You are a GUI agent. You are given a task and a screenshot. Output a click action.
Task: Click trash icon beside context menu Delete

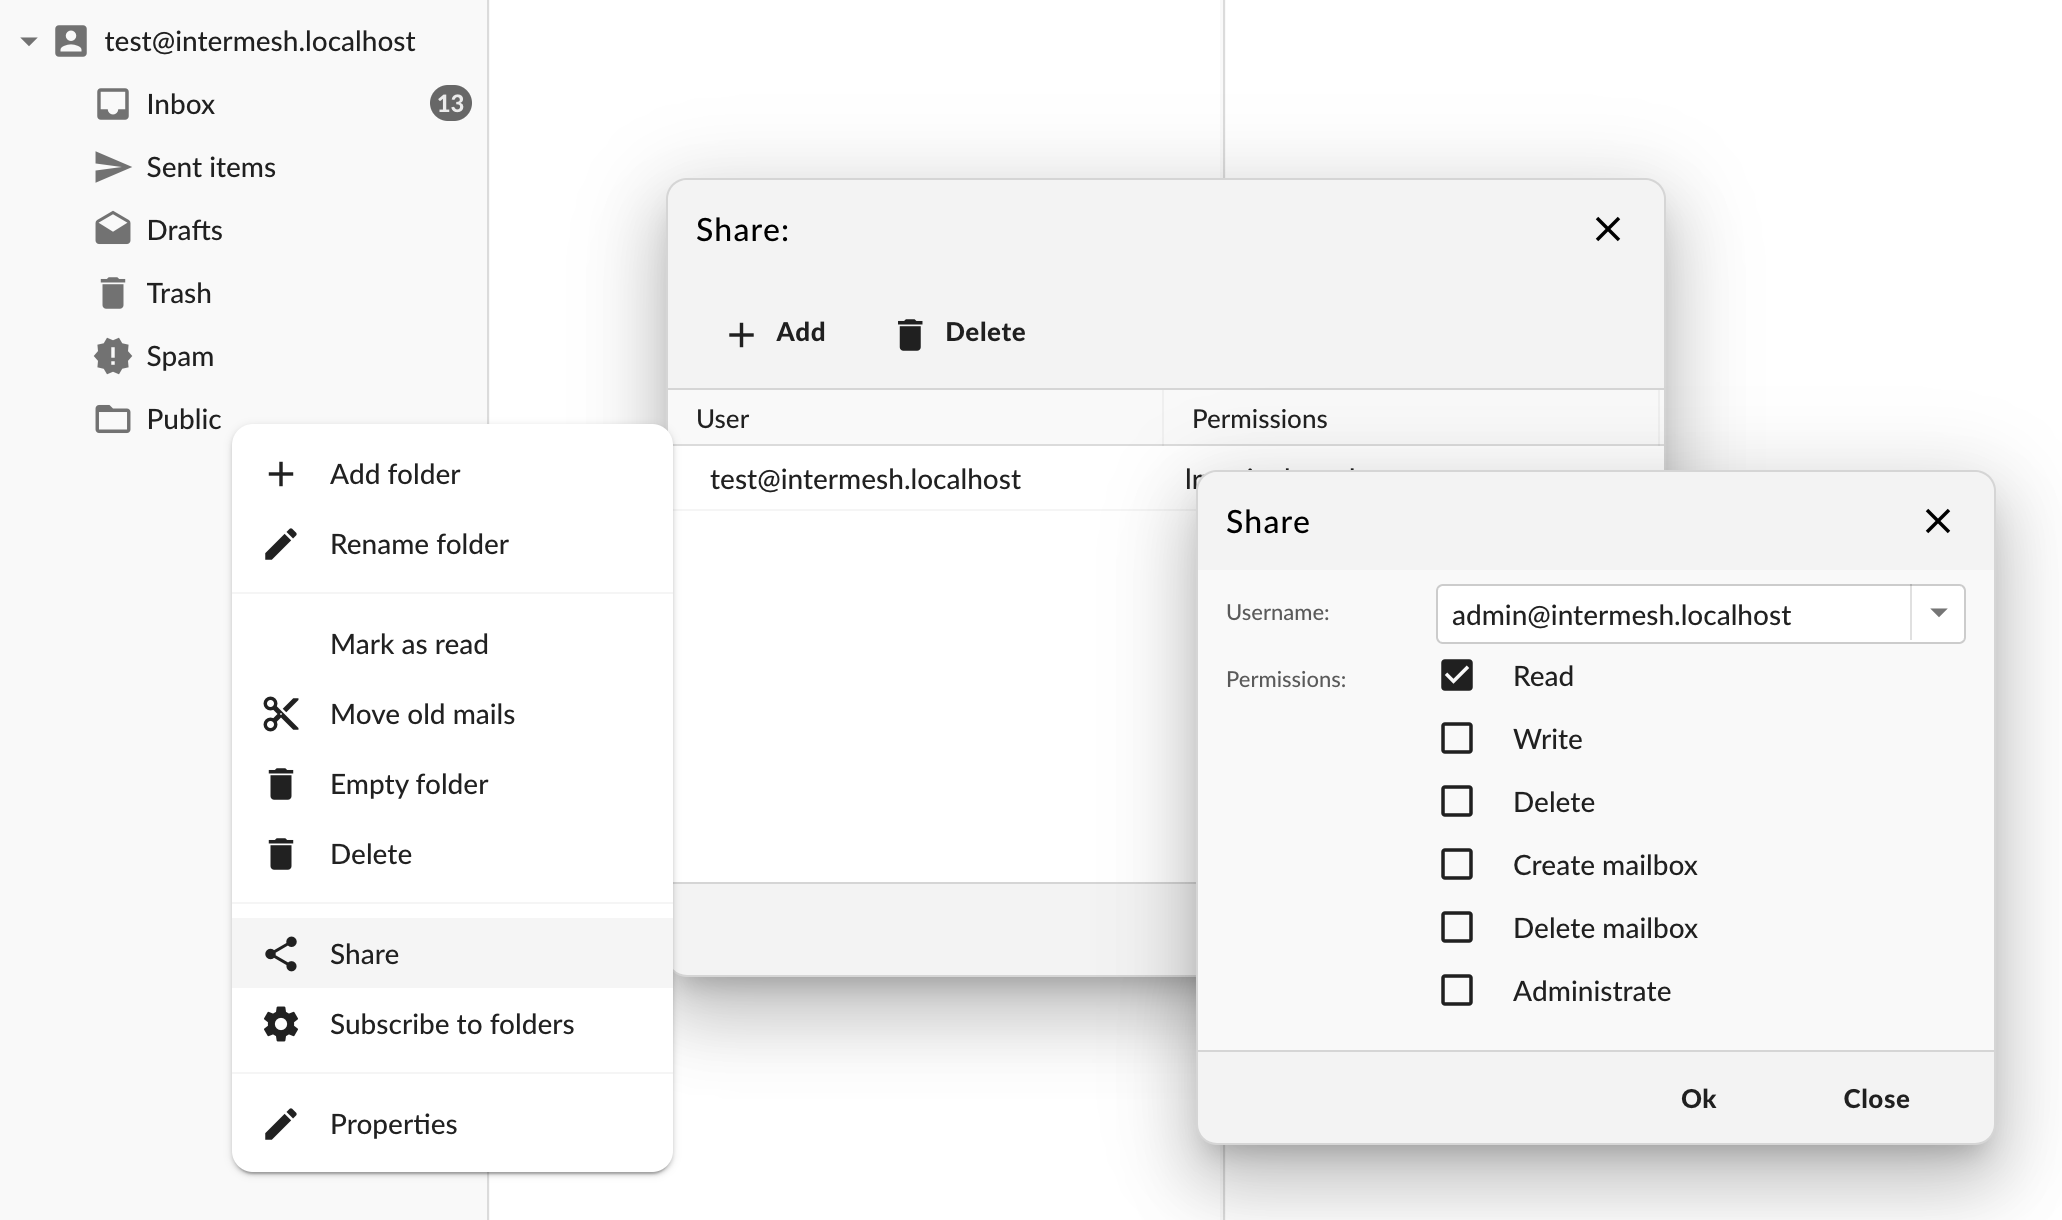pos(281,854)
